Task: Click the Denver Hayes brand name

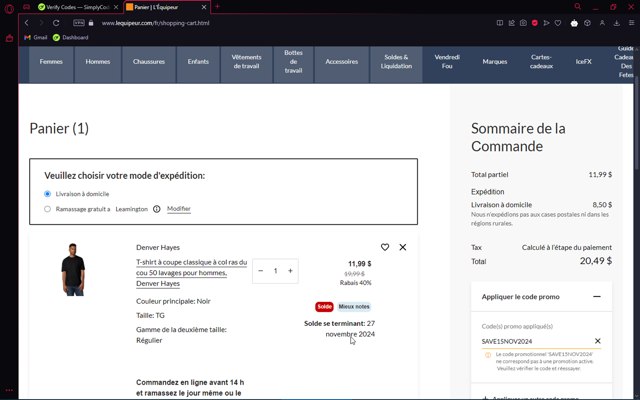Action: tap(158, 247)
